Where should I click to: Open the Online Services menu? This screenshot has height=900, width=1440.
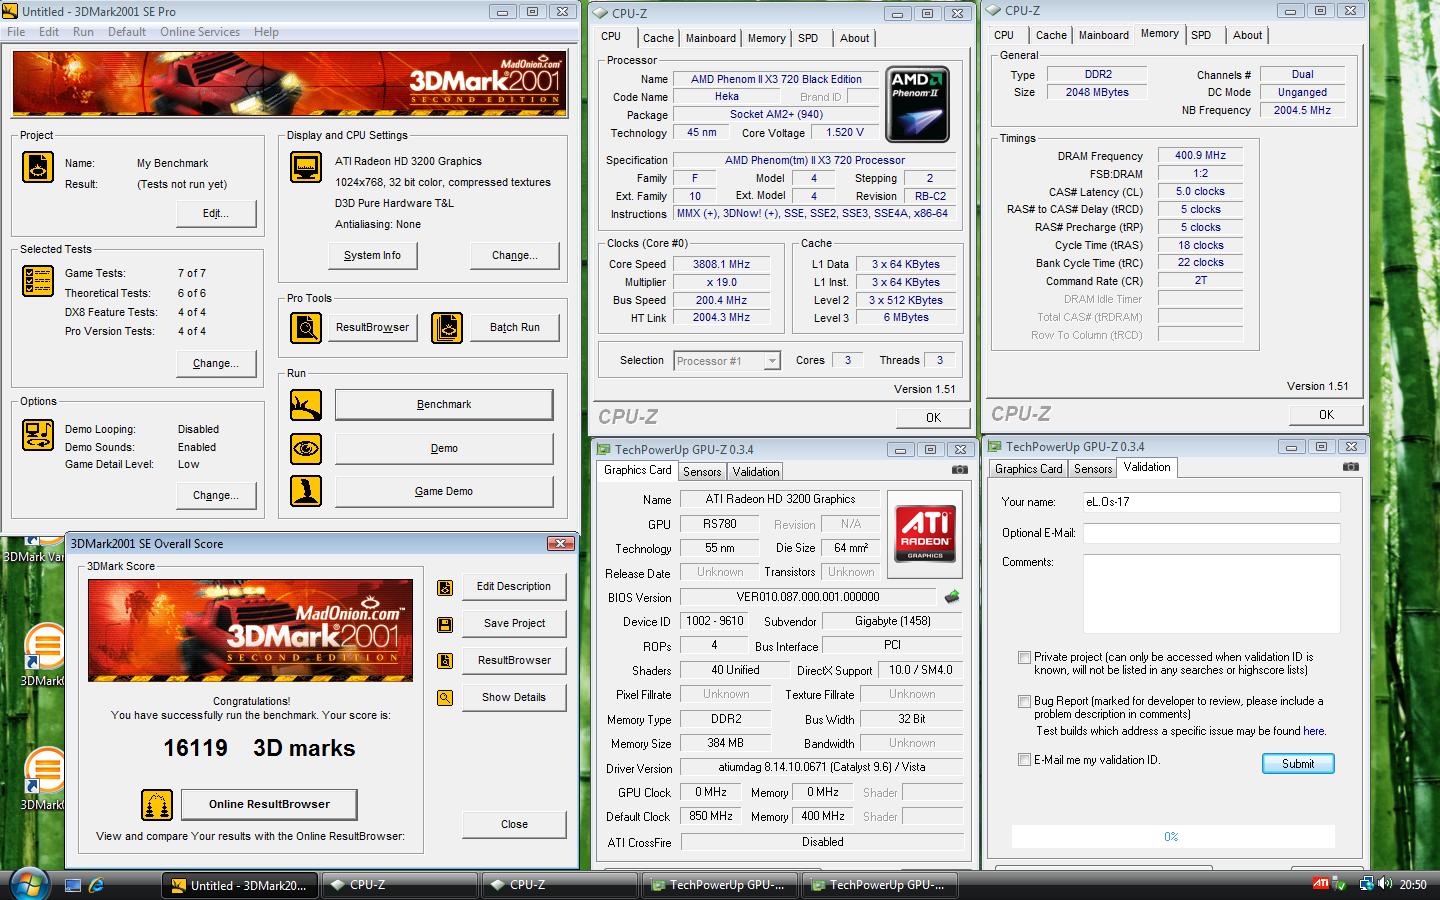[200, 32]
